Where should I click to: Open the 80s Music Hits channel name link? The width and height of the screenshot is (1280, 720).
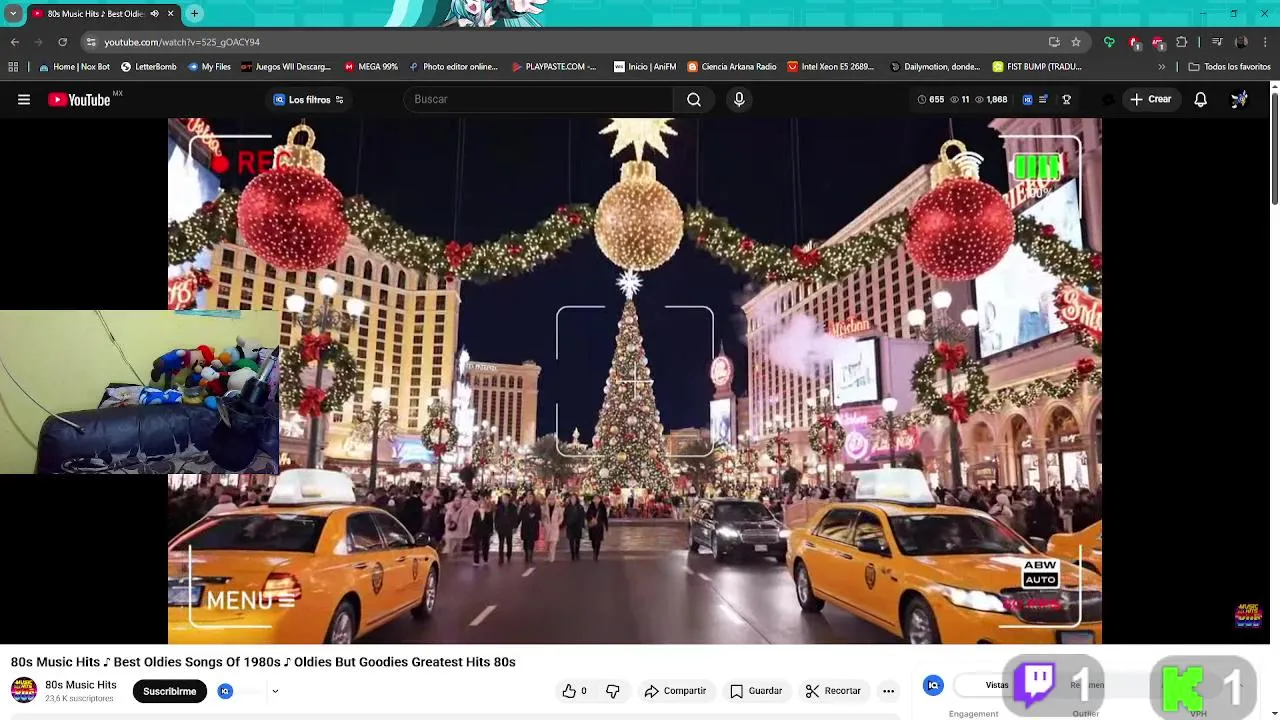(81, 685)
